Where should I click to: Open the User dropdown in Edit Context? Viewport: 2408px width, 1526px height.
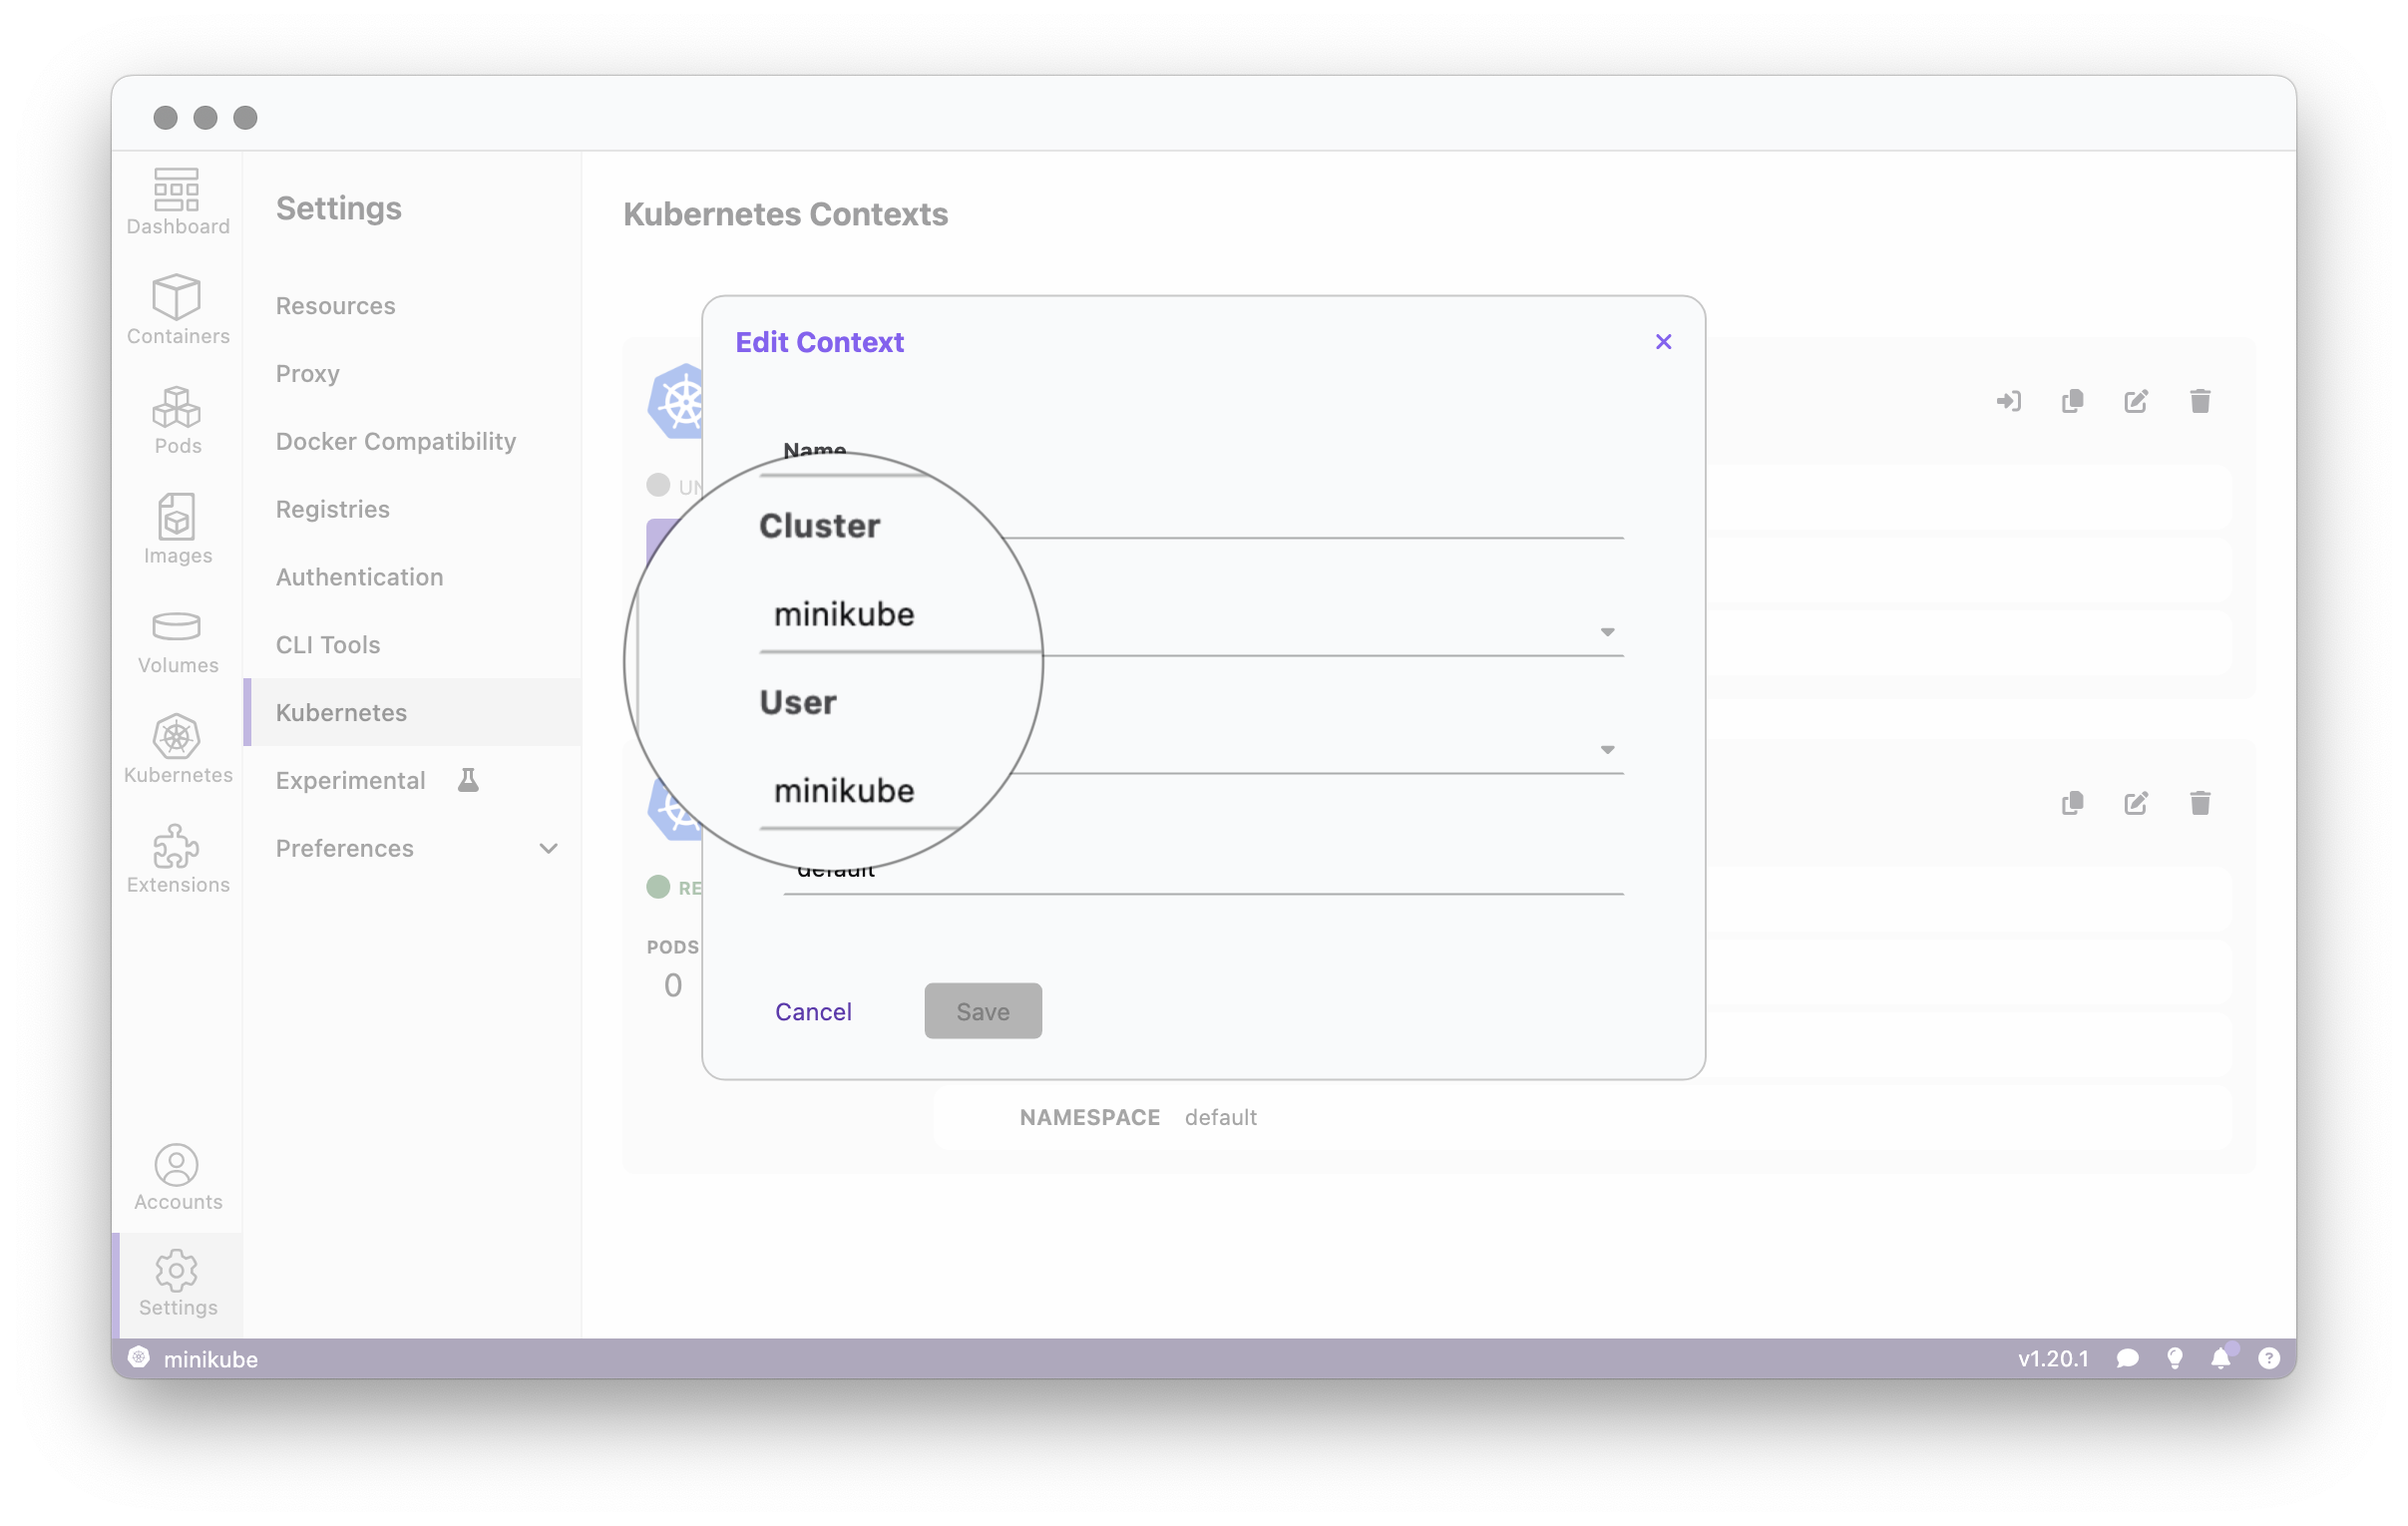(x=1607, y=748)
